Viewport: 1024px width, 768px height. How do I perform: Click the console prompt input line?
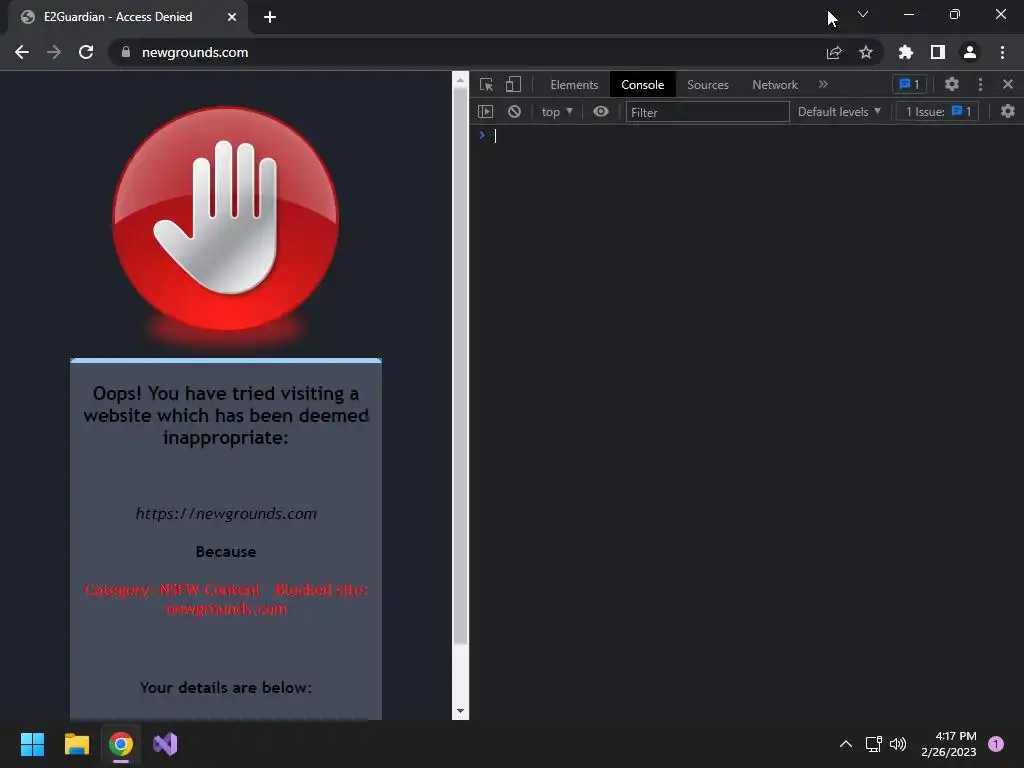(746, 135)
